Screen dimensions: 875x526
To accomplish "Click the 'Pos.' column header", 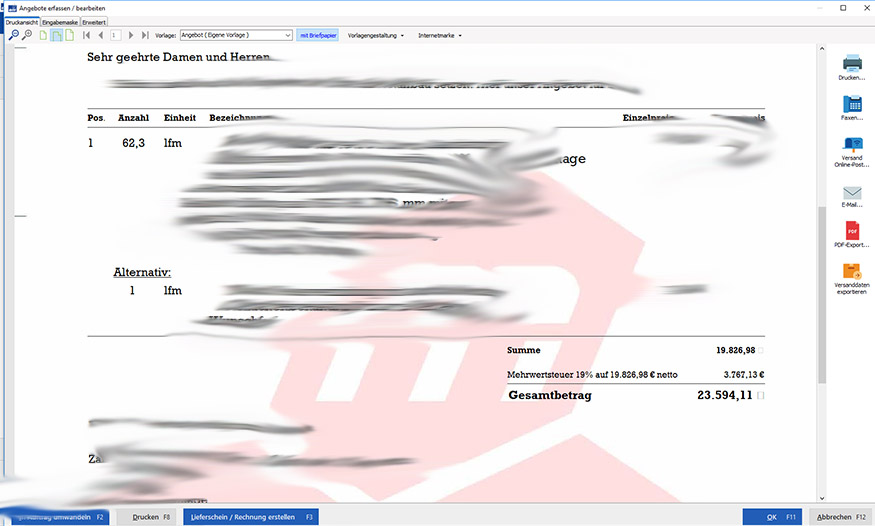I will point(96,118).
